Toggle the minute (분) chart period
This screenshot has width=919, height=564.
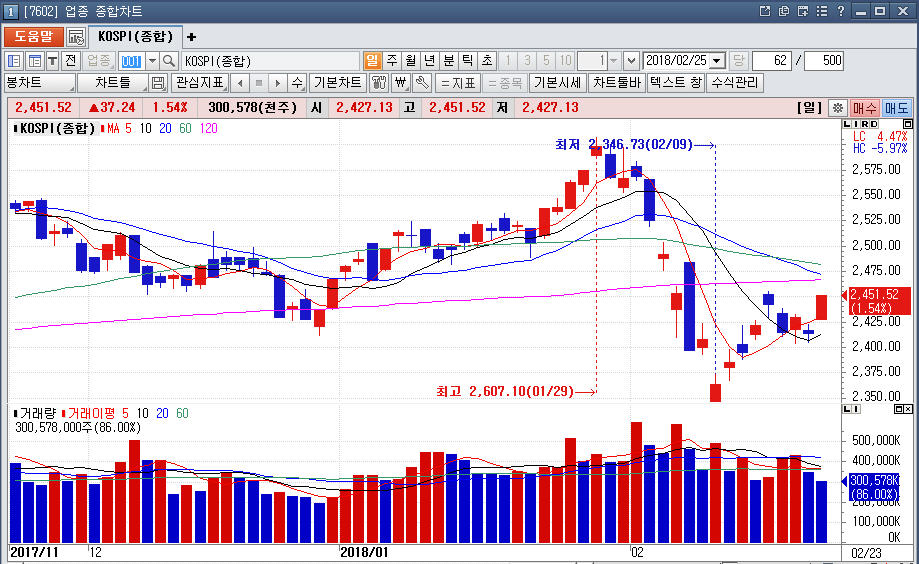(448, 61)
